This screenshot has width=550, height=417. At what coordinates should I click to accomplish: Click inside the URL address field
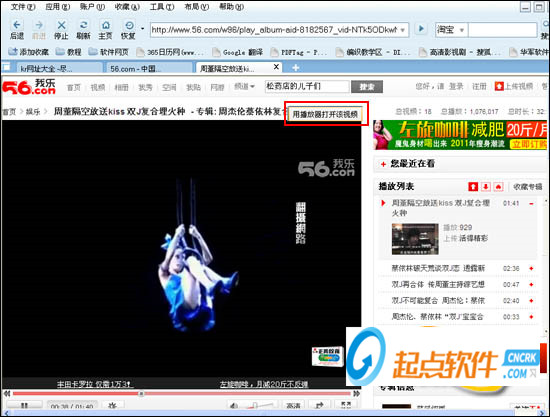275,30
